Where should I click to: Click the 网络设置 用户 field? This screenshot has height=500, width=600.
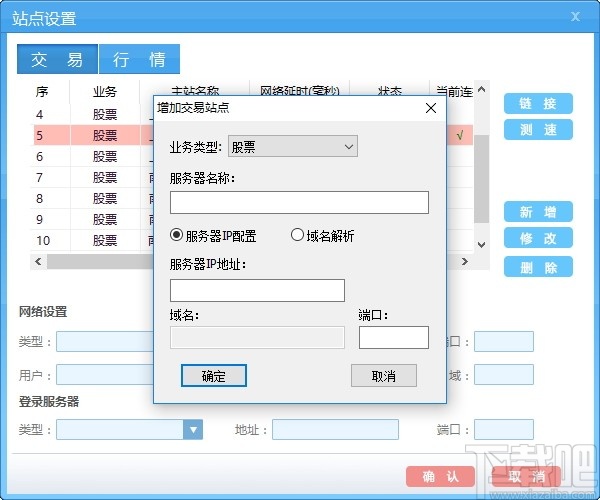105,375
